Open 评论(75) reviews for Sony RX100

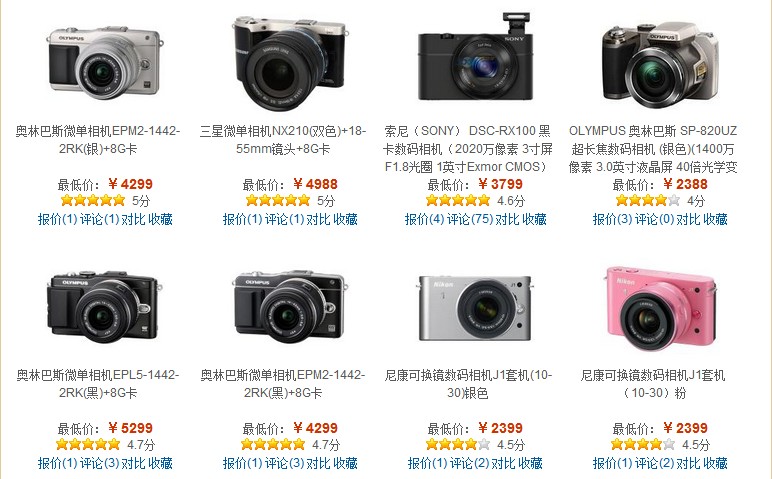point(470,219)
